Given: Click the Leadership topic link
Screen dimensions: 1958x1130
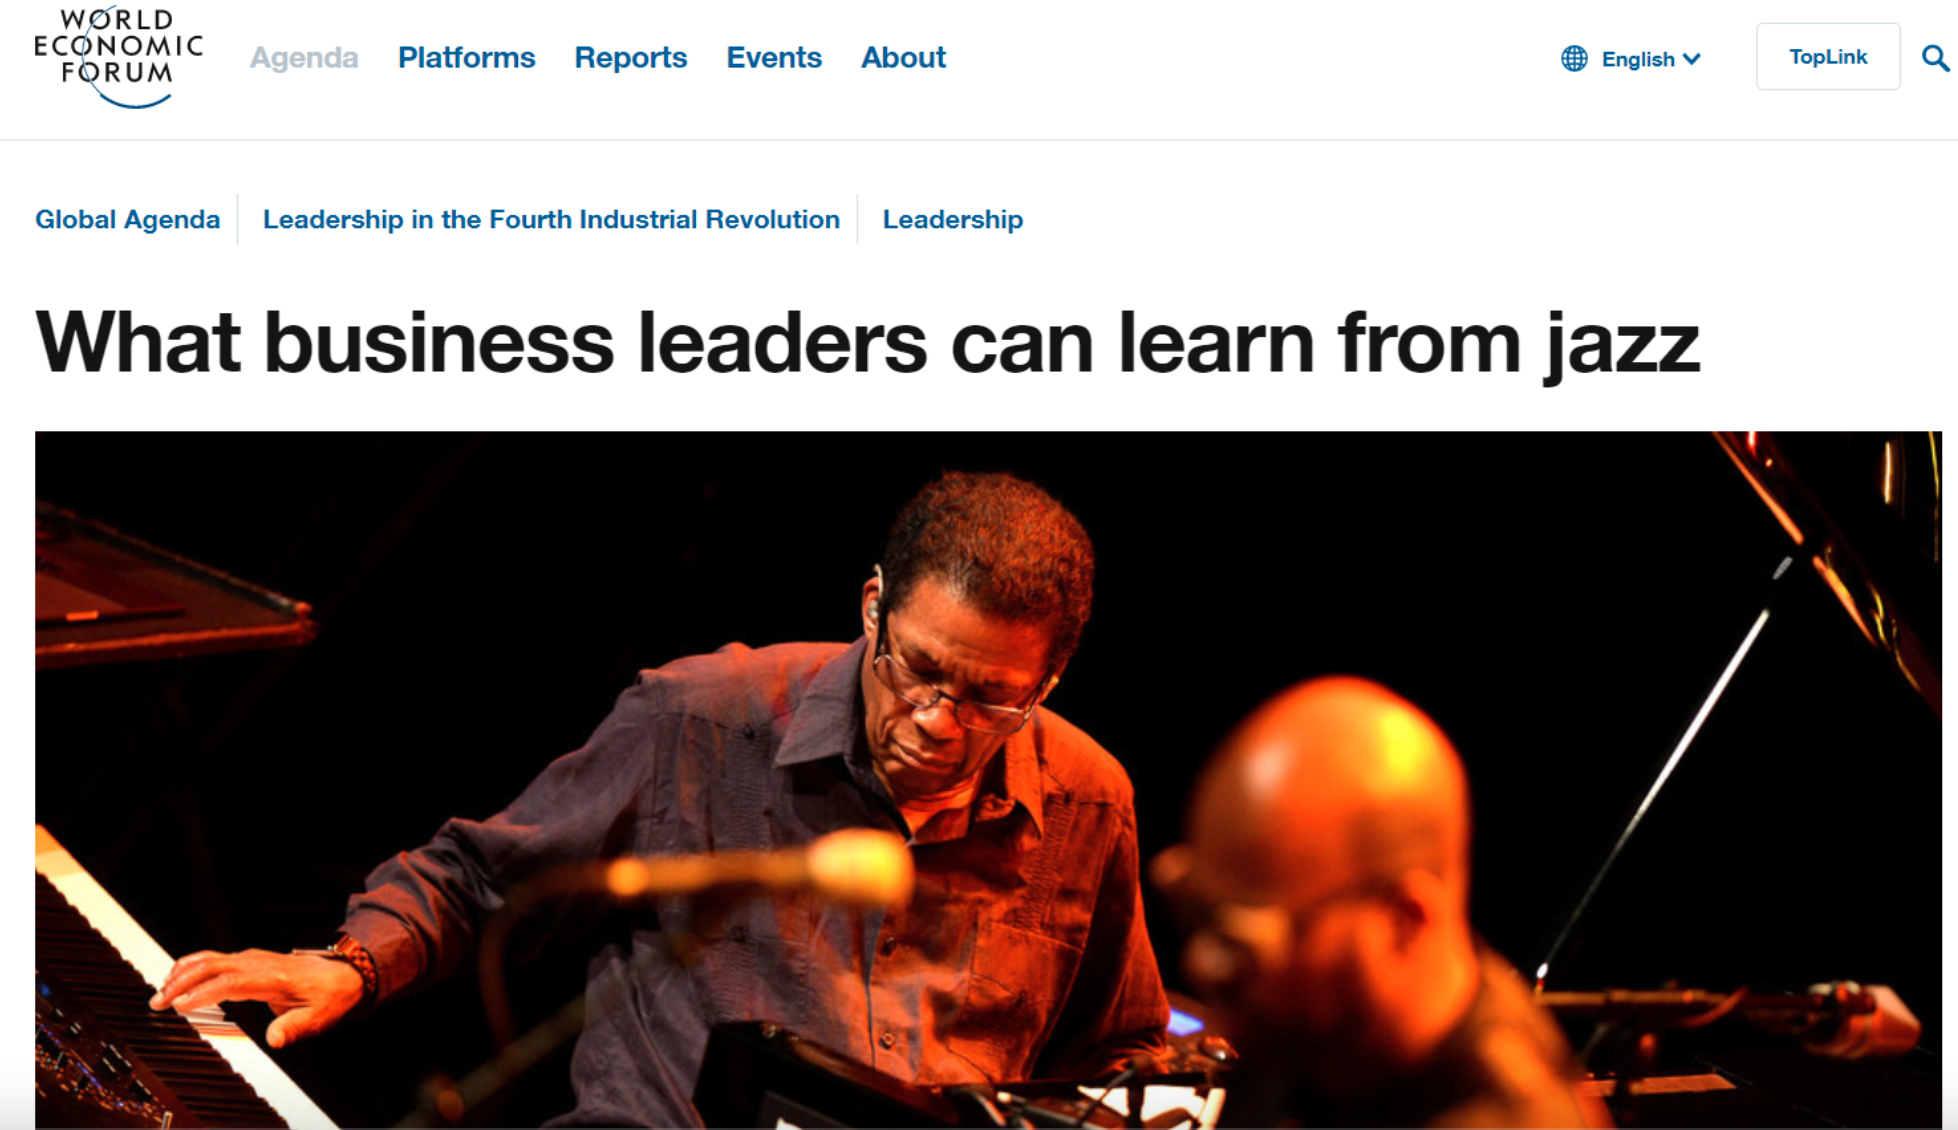Looking at the screenshot, I should pos(952,219).
